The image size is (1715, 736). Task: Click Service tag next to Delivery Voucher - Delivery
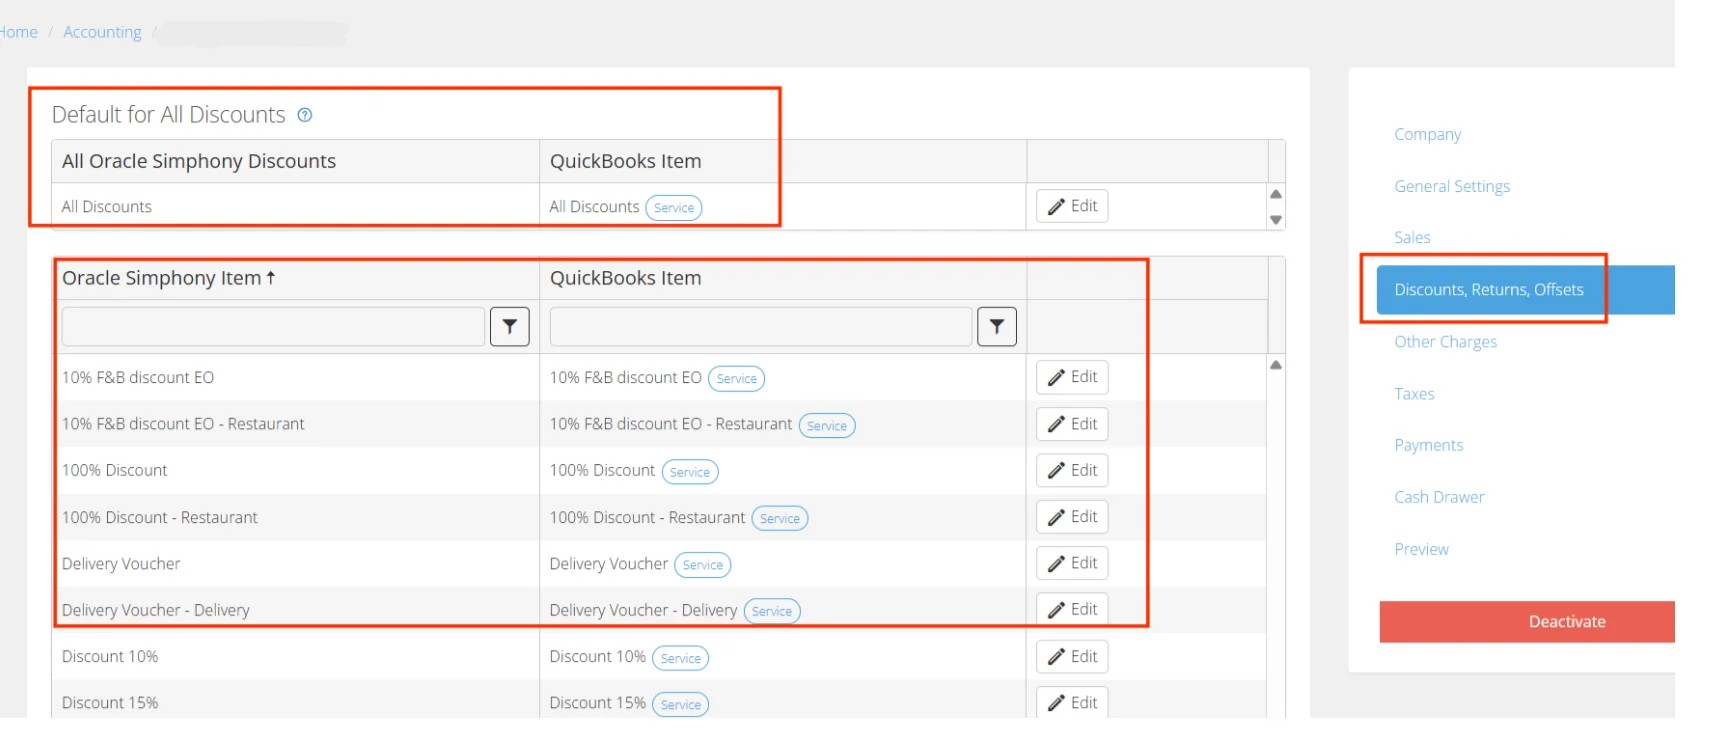[772, 611]
